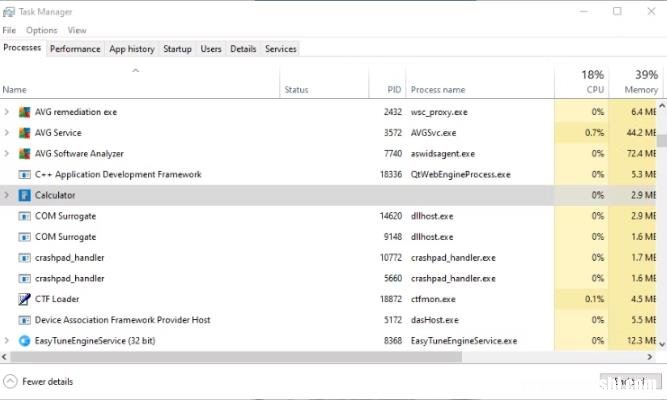The image size is (667, 400).
Task: Sort by the Memory column header
Action: click(636, 82)
